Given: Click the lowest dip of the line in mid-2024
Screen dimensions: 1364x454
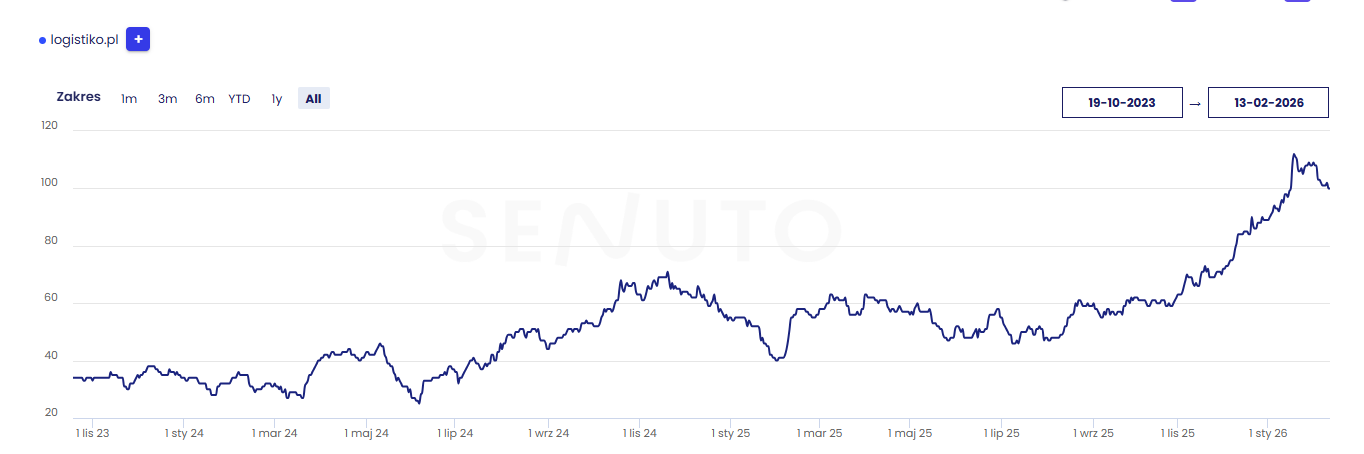Looking at the screenshot, I should [419, 402].
